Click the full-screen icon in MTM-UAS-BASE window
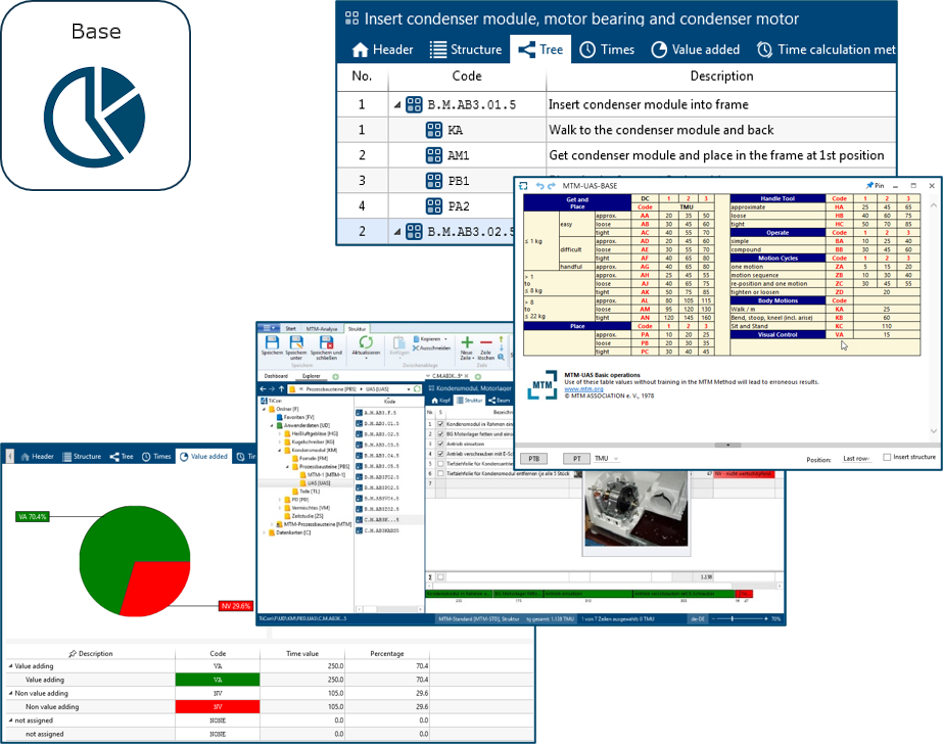This screenshot has height=744, width=943. (523, 186)
